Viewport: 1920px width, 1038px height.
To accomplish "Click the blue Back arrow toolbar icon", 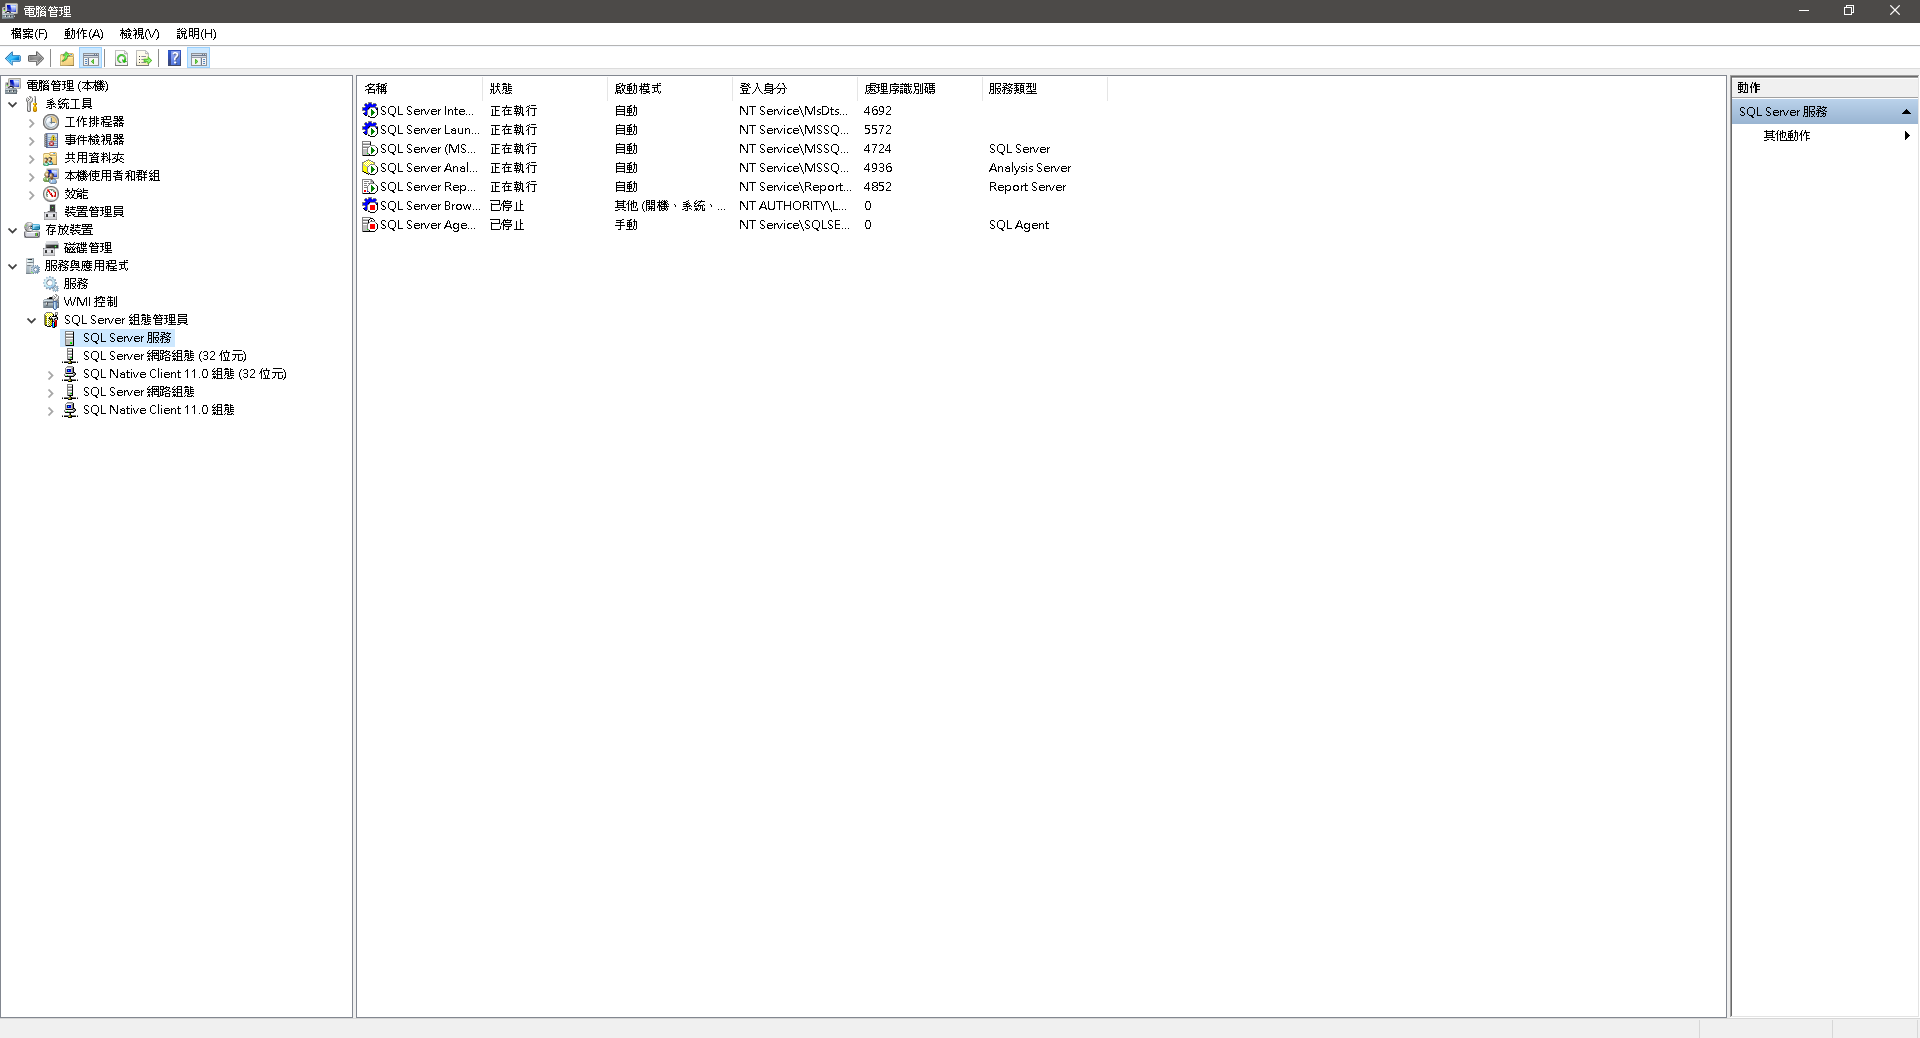I will tap(13, 58).
